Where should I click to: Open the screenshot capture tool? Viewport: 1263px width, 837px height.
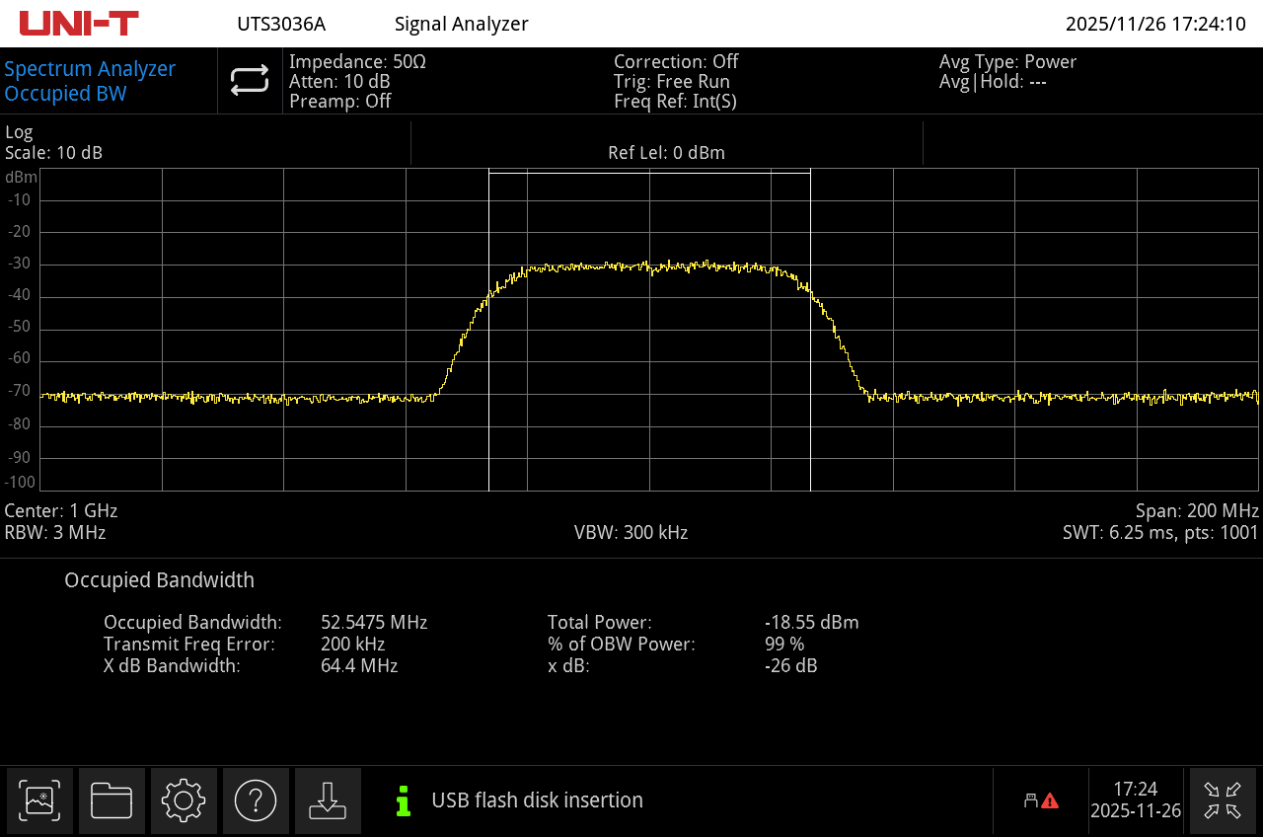40,800
